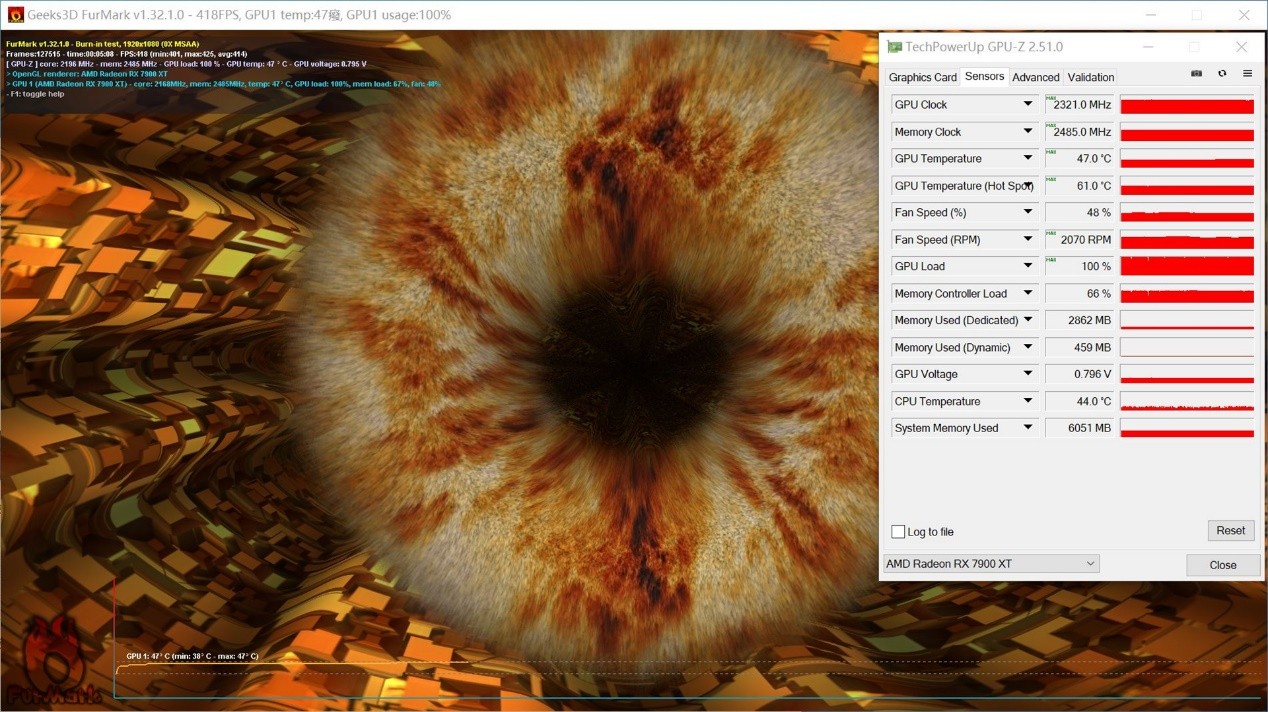Click the 2321.0 MHz GPU Clock value

point(1079,104)
